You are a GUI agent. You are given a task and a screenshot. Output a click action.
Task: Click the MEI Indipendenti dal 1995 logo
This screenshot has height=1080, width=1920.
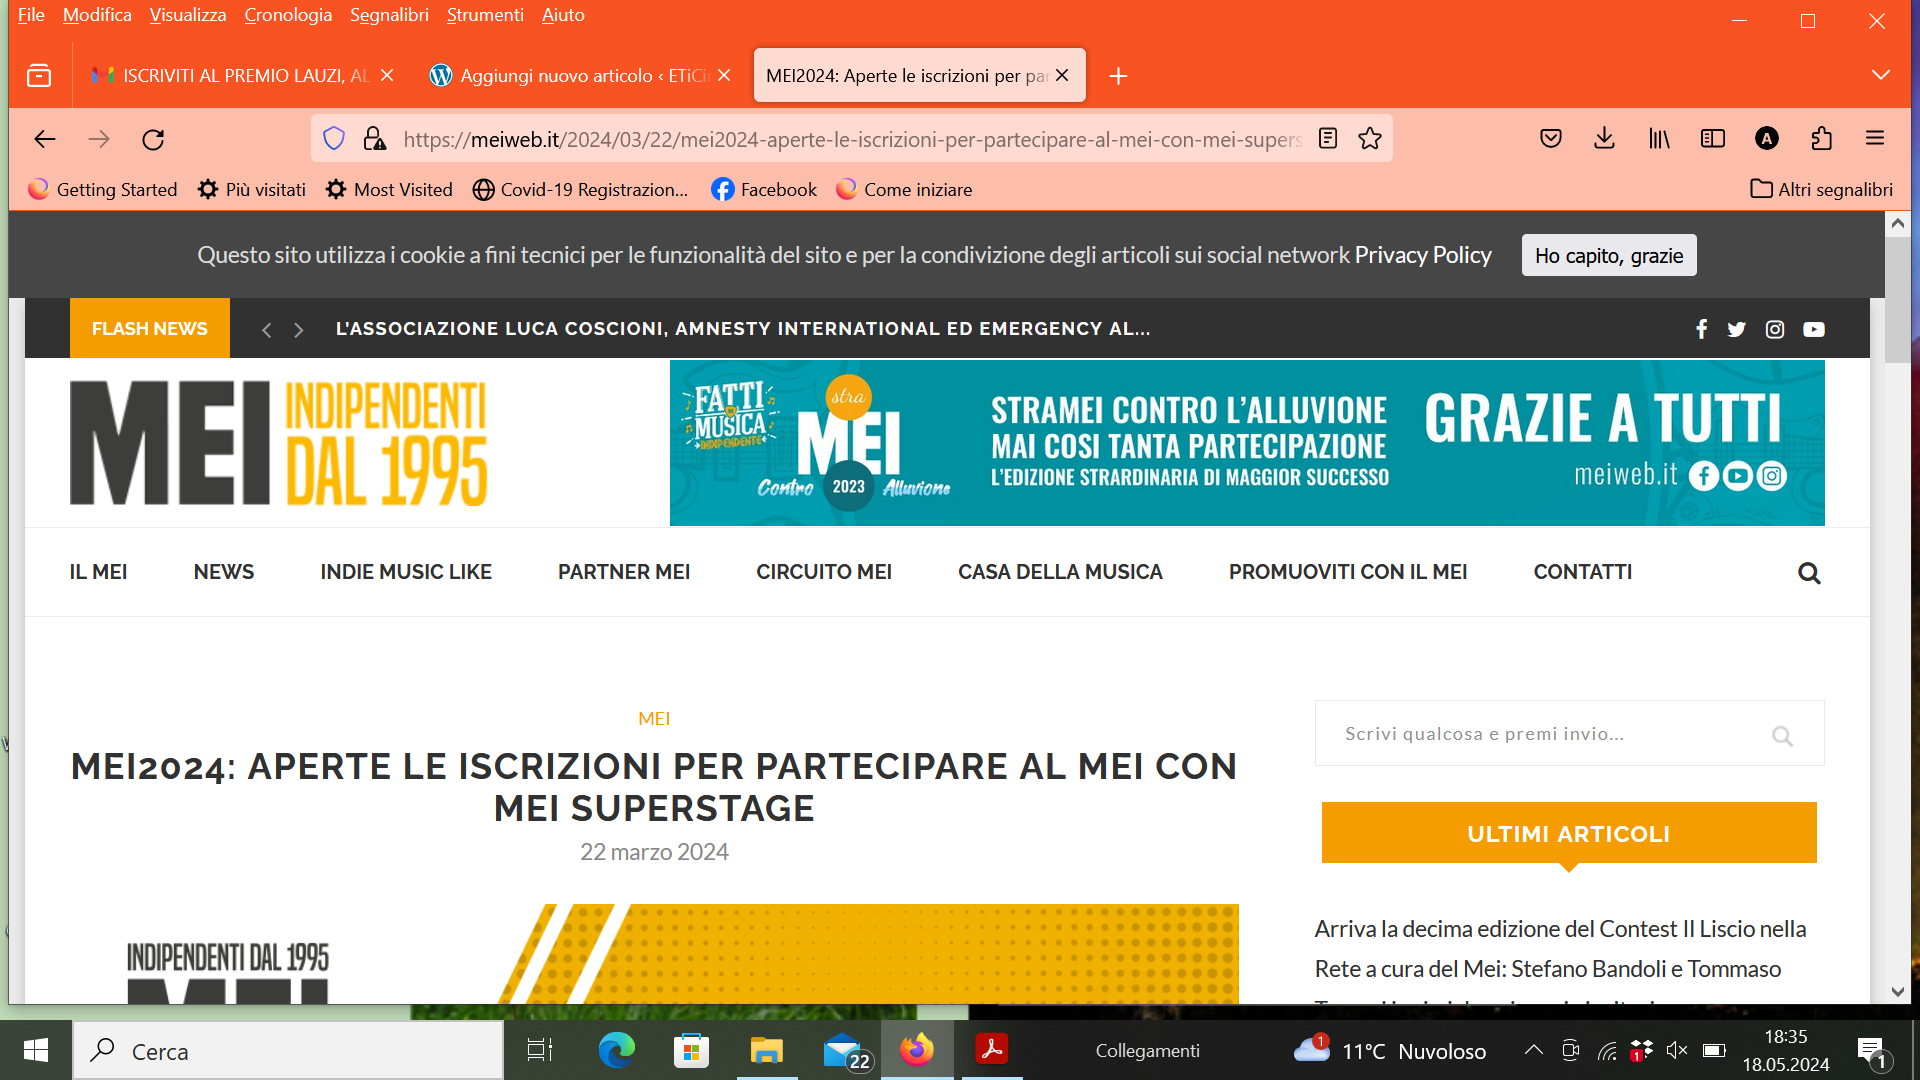279,442
